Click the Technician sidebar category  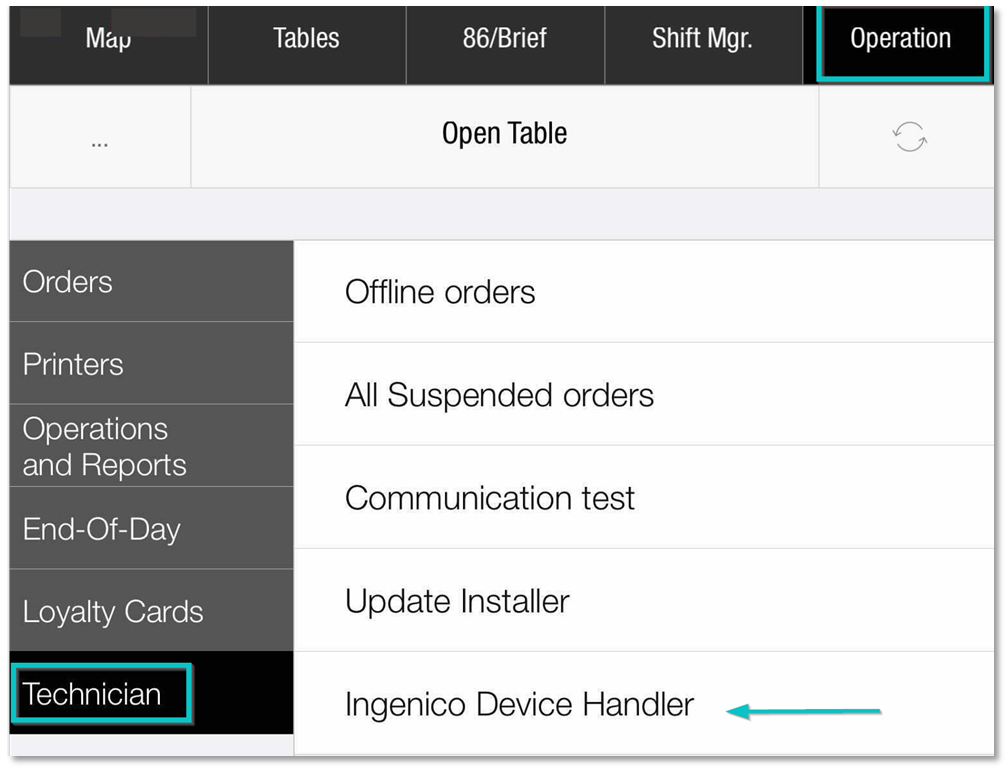pos(100,693)
